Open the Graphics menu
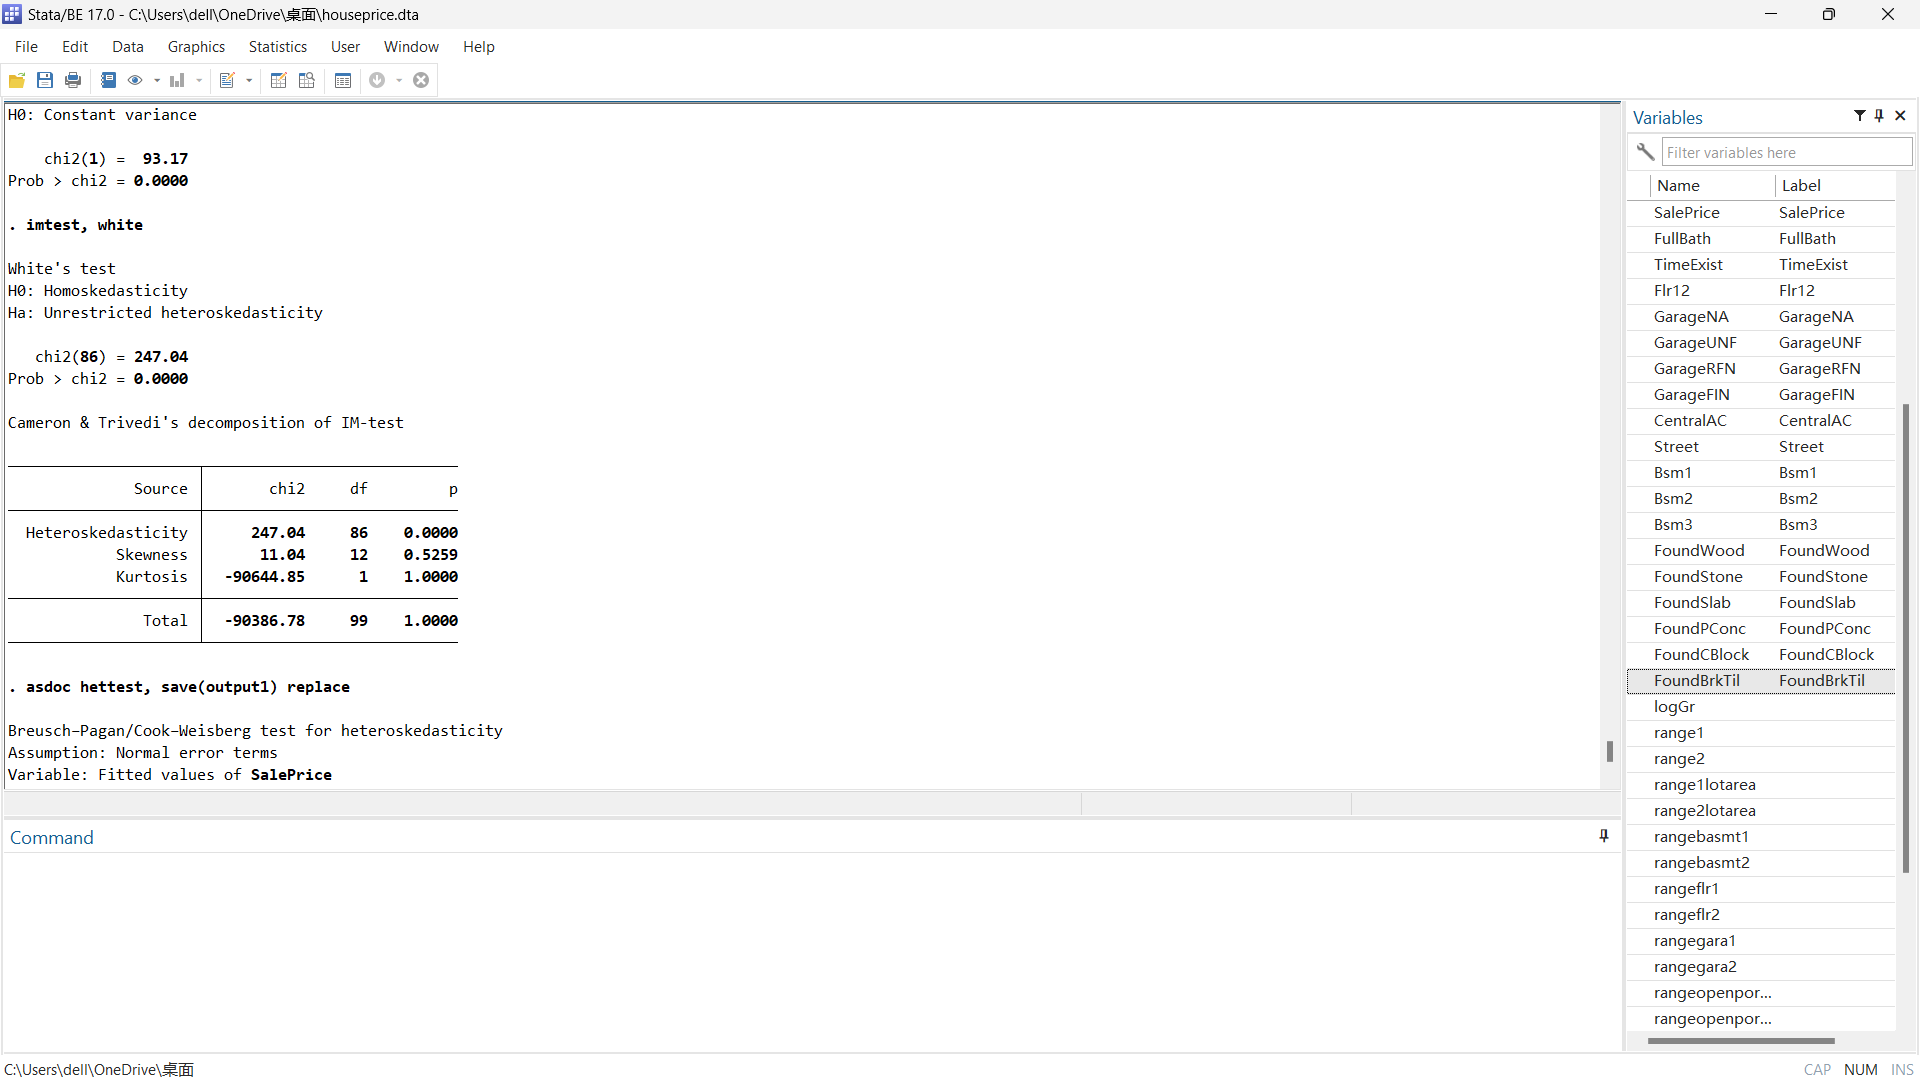 point(196,47)
